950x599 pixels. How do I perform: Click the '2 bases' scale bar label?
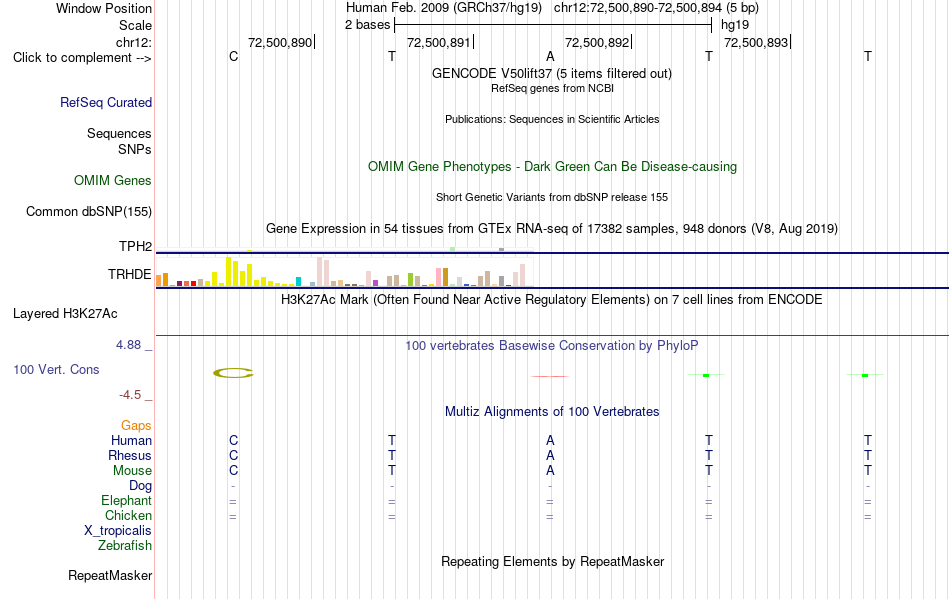[368, 25]
